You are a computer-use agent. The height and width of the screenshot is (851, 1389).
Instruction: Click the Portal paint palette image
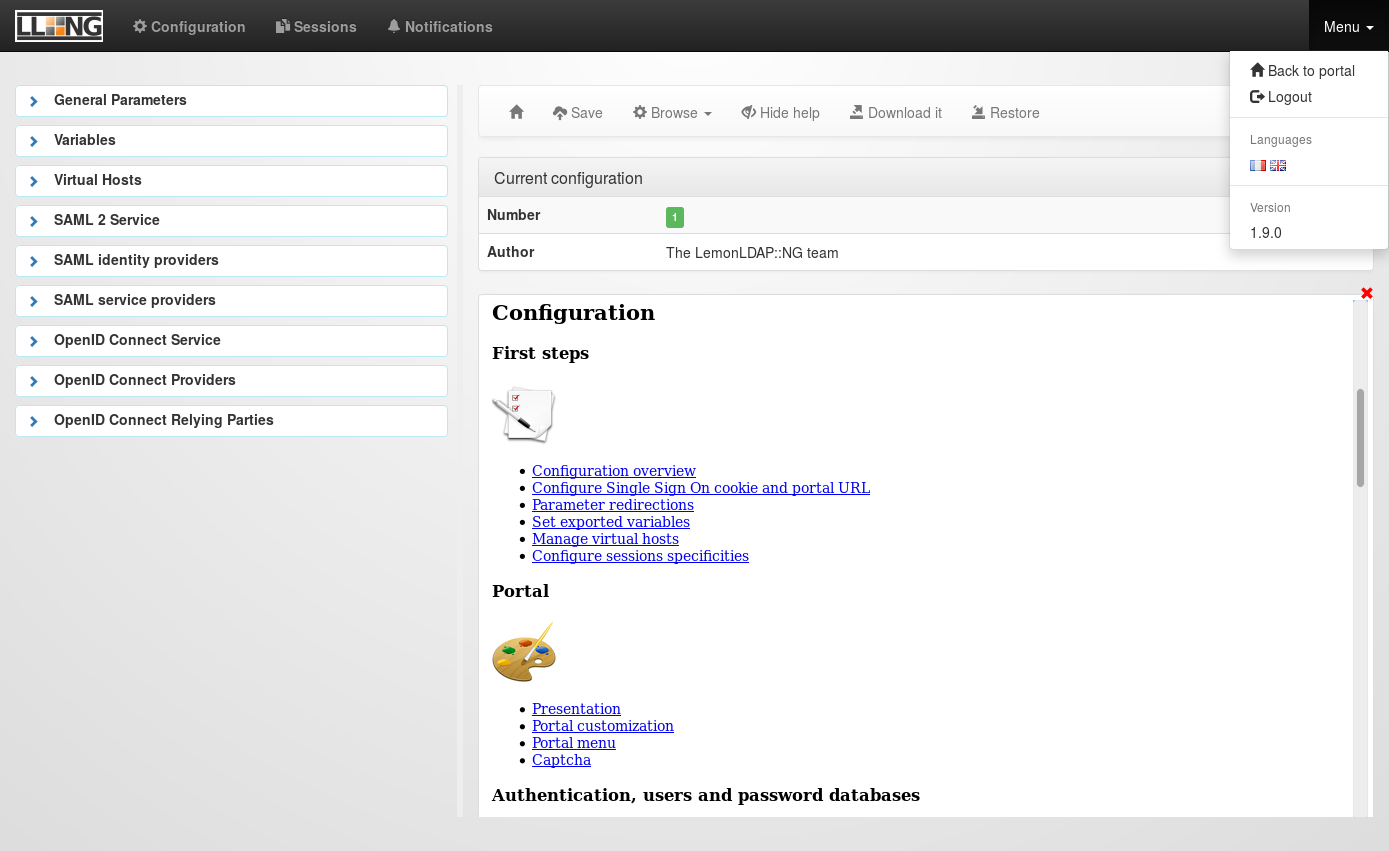coord(523,652)
